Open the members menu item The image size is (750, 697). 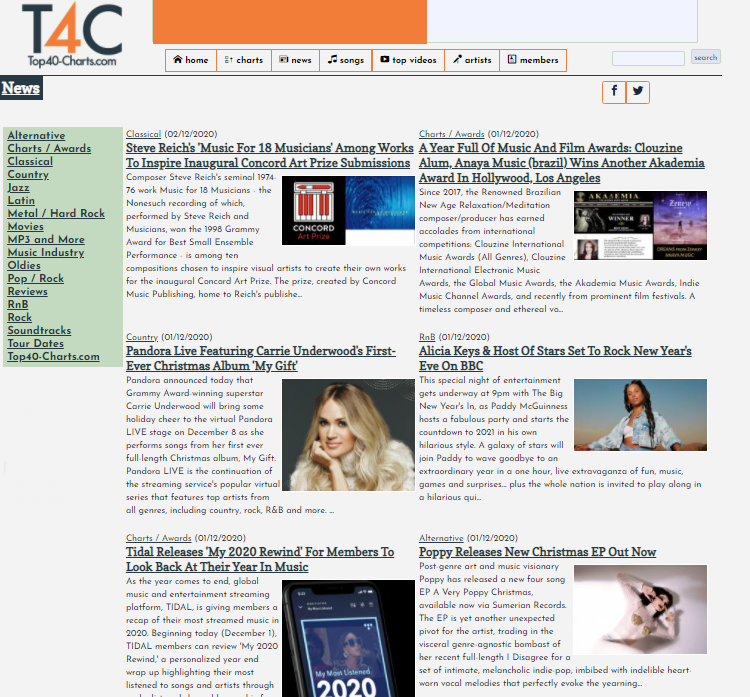[533, 60]
